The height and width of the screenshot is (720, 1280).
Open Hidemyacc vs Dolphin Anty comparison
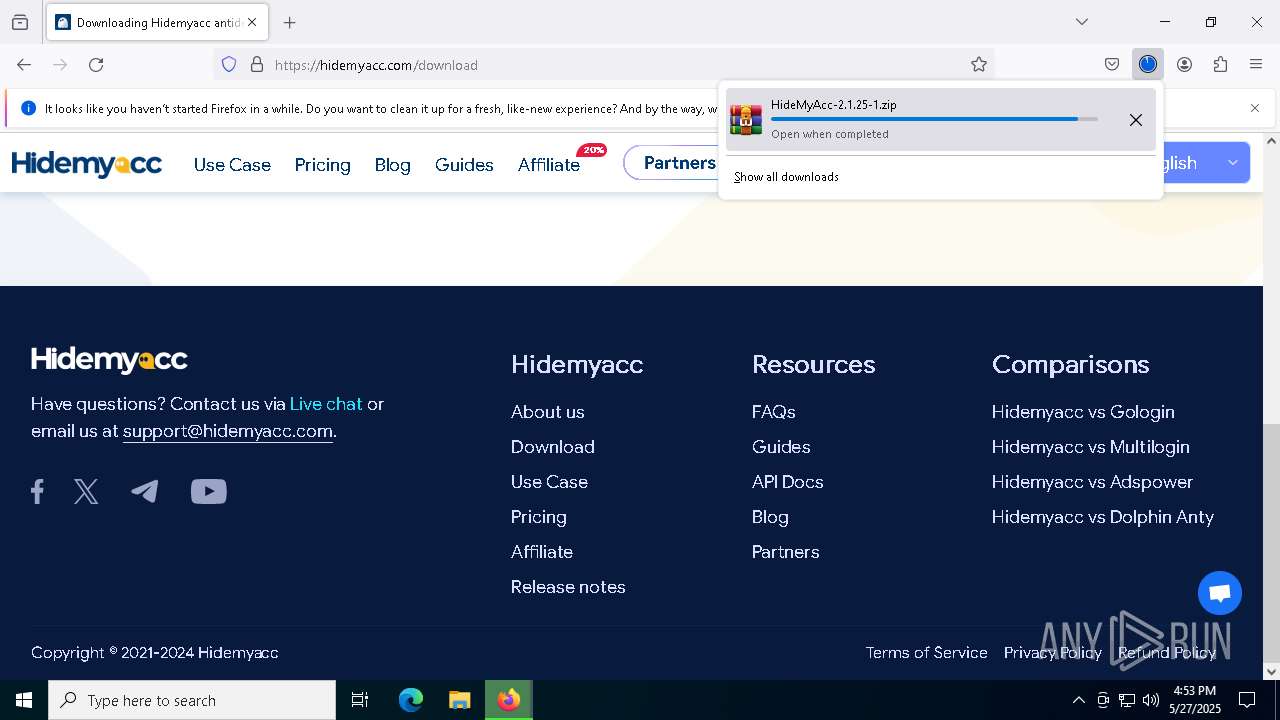tap(1103, 517)
